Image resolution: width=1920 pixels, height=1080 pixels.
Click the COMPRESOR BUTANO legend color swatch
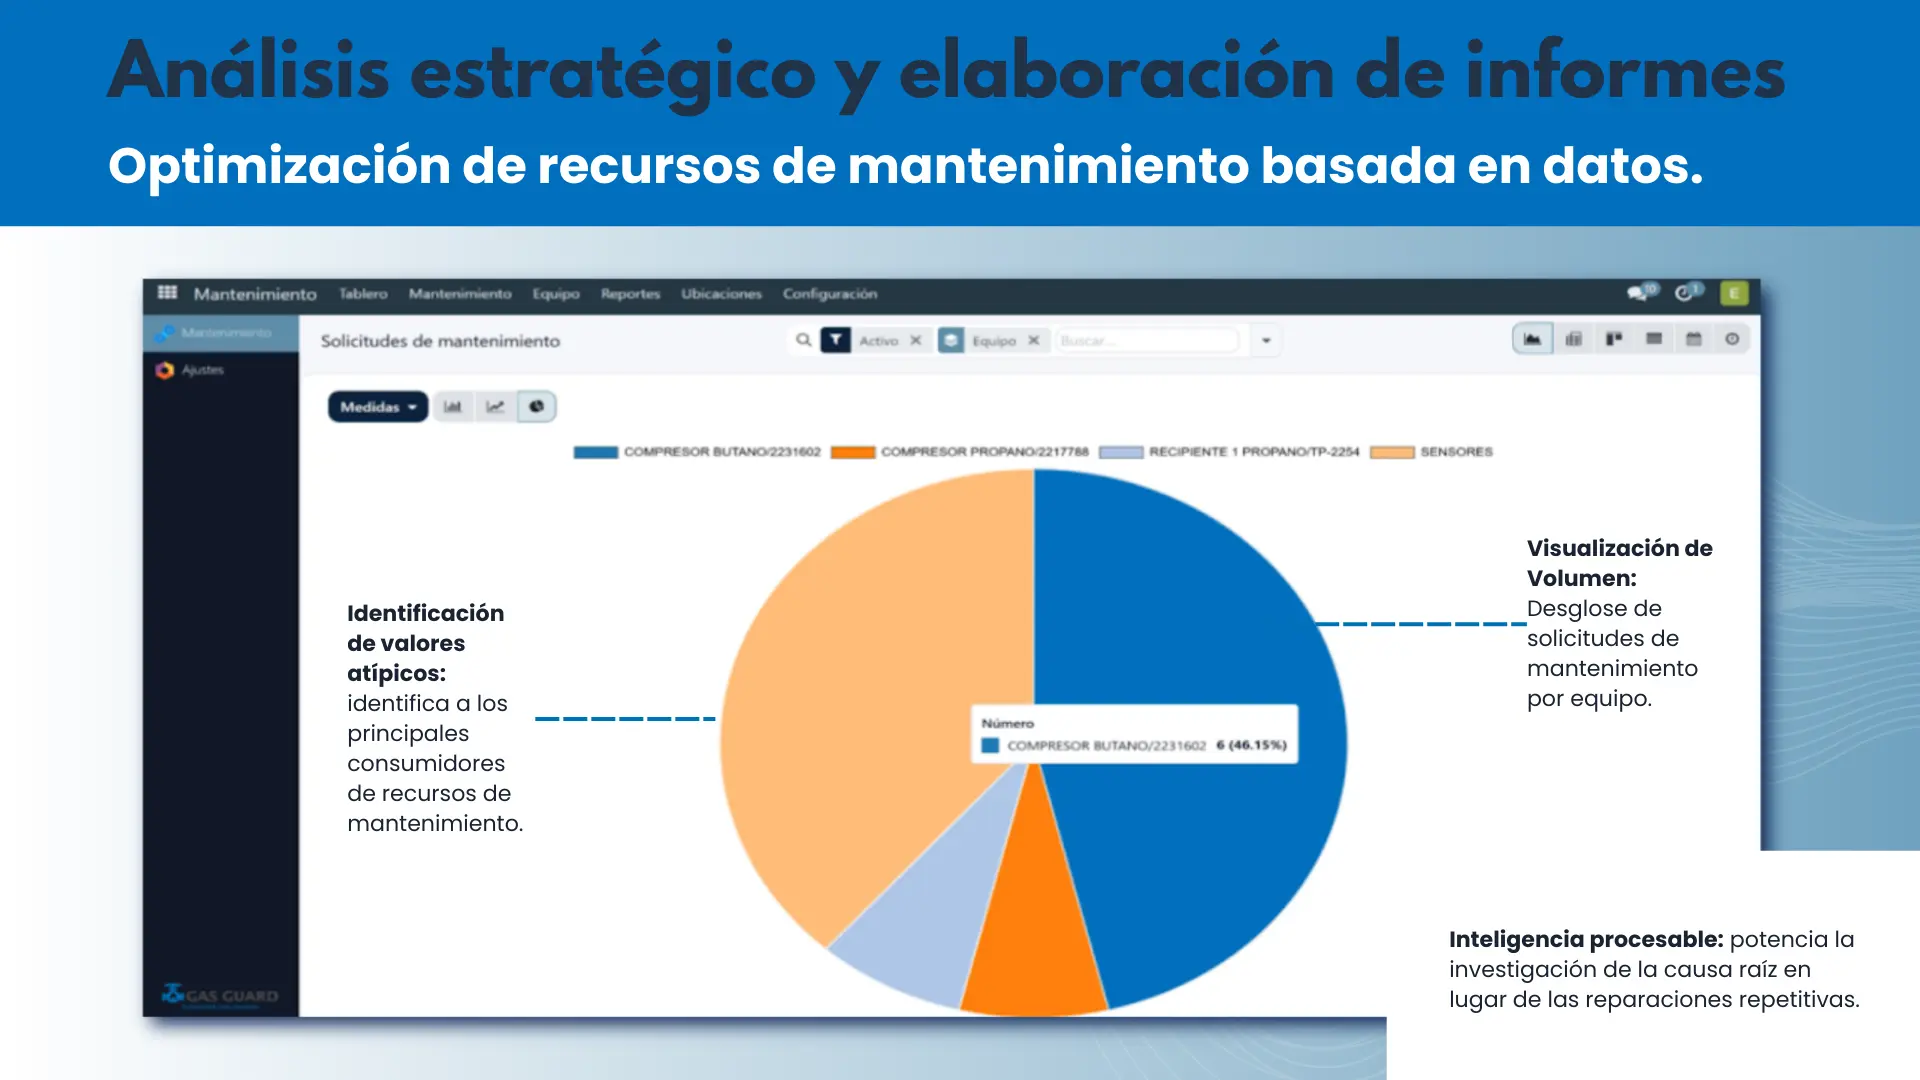(x=595, y=452)
